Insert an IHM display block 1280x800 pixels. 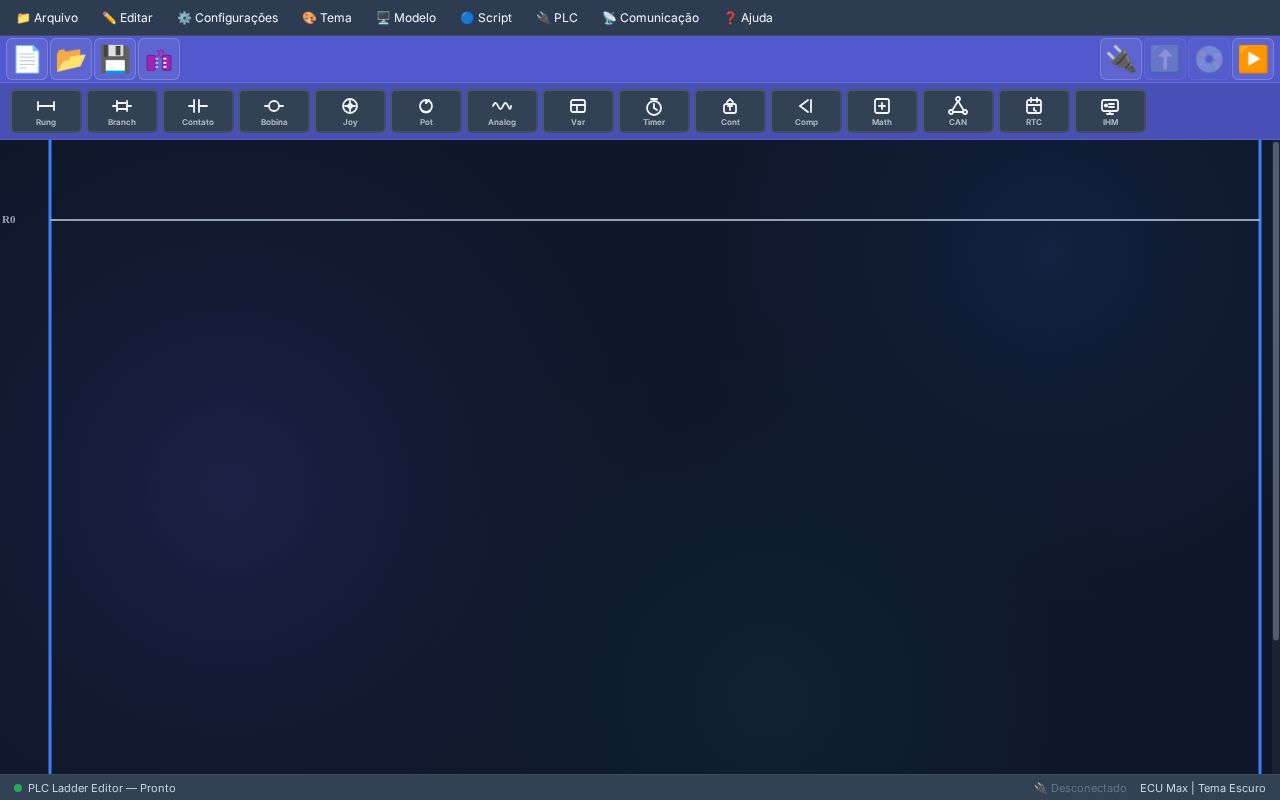point(1110,111)
